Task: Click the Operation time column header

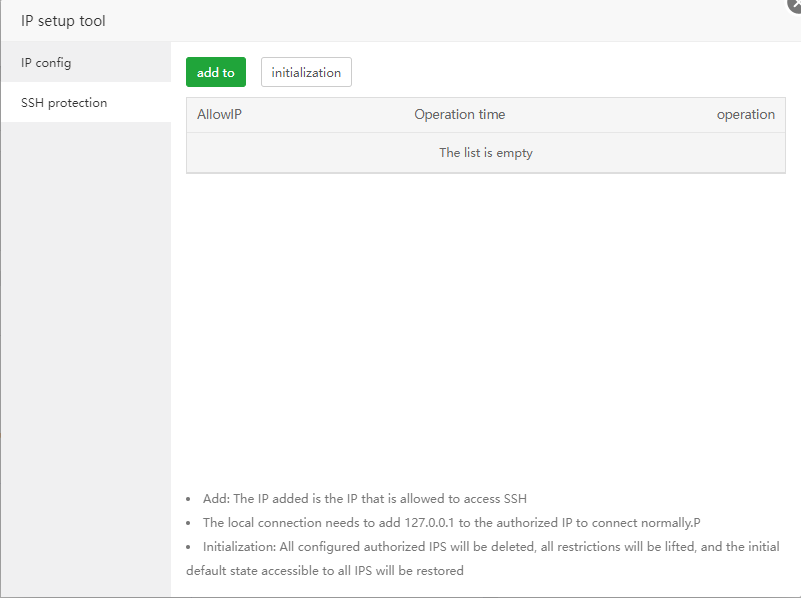Action: [x=460, y=115]
